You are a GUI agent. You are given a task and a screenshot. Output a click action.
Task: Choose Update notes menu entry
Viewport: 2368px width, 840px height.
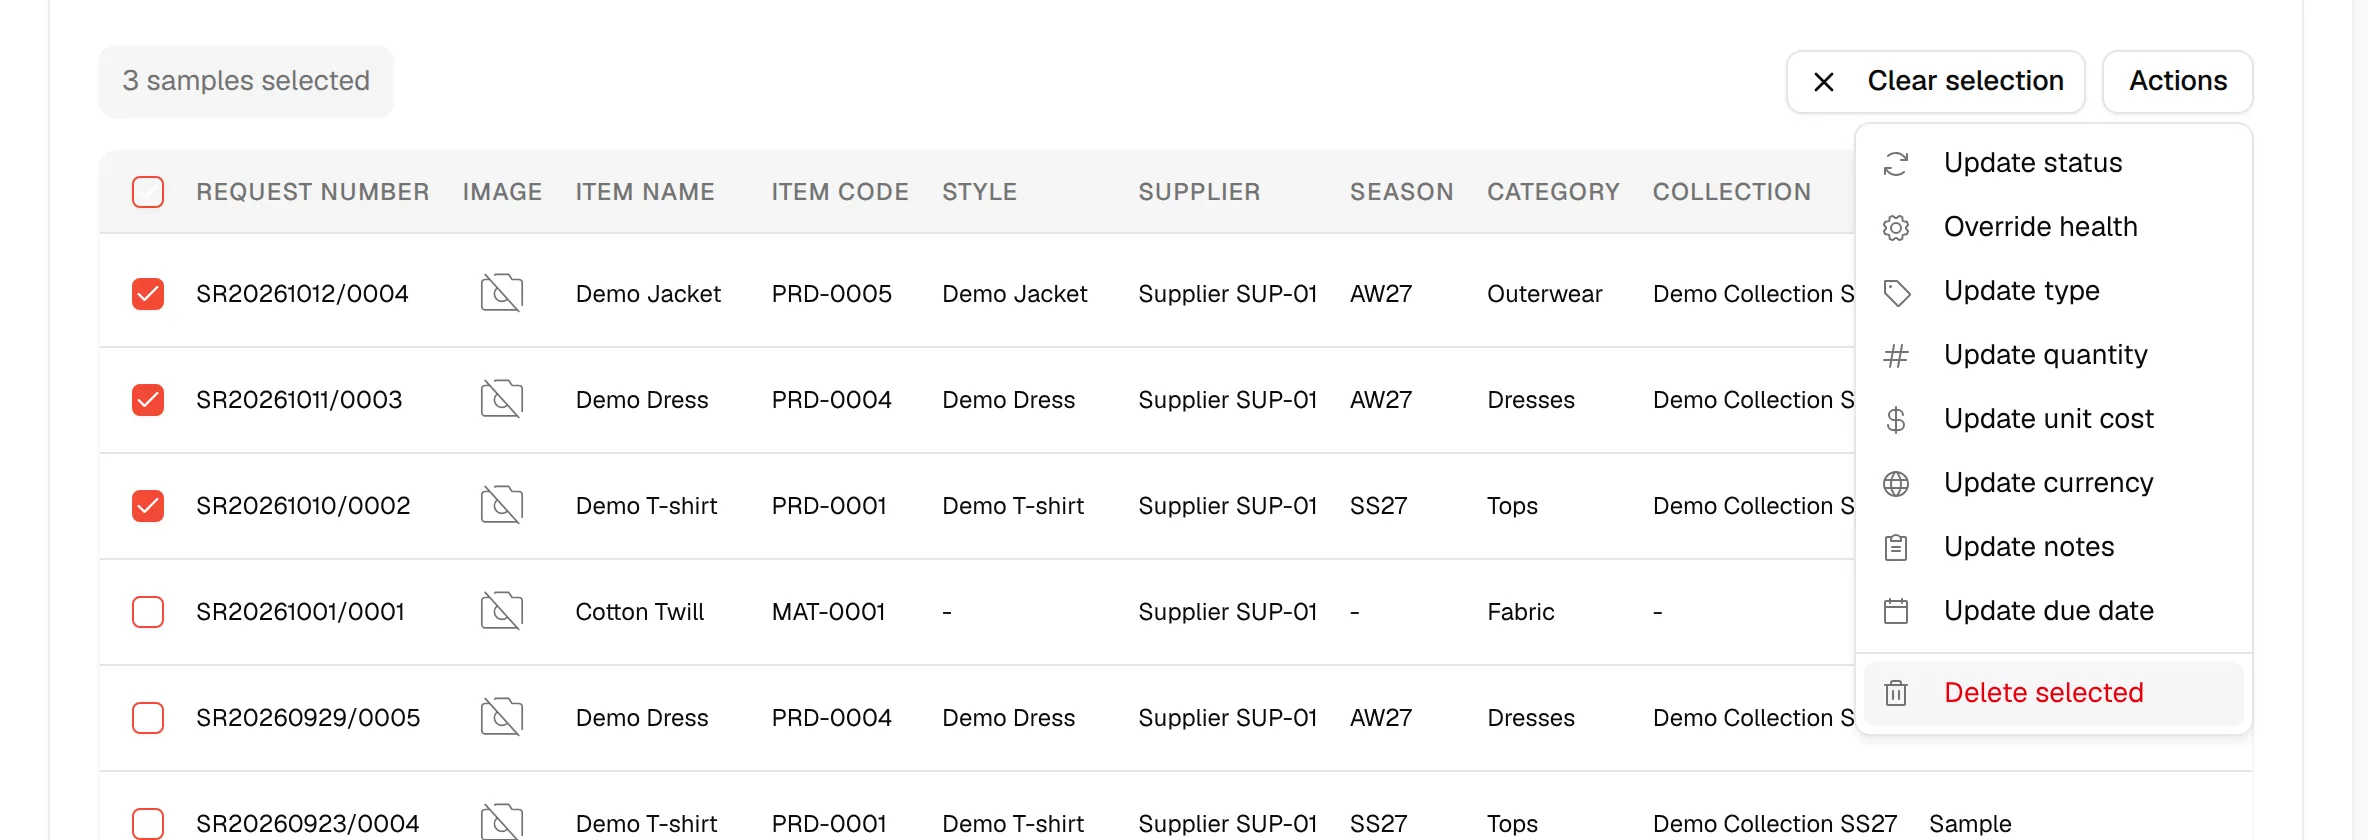point(2054,547)
